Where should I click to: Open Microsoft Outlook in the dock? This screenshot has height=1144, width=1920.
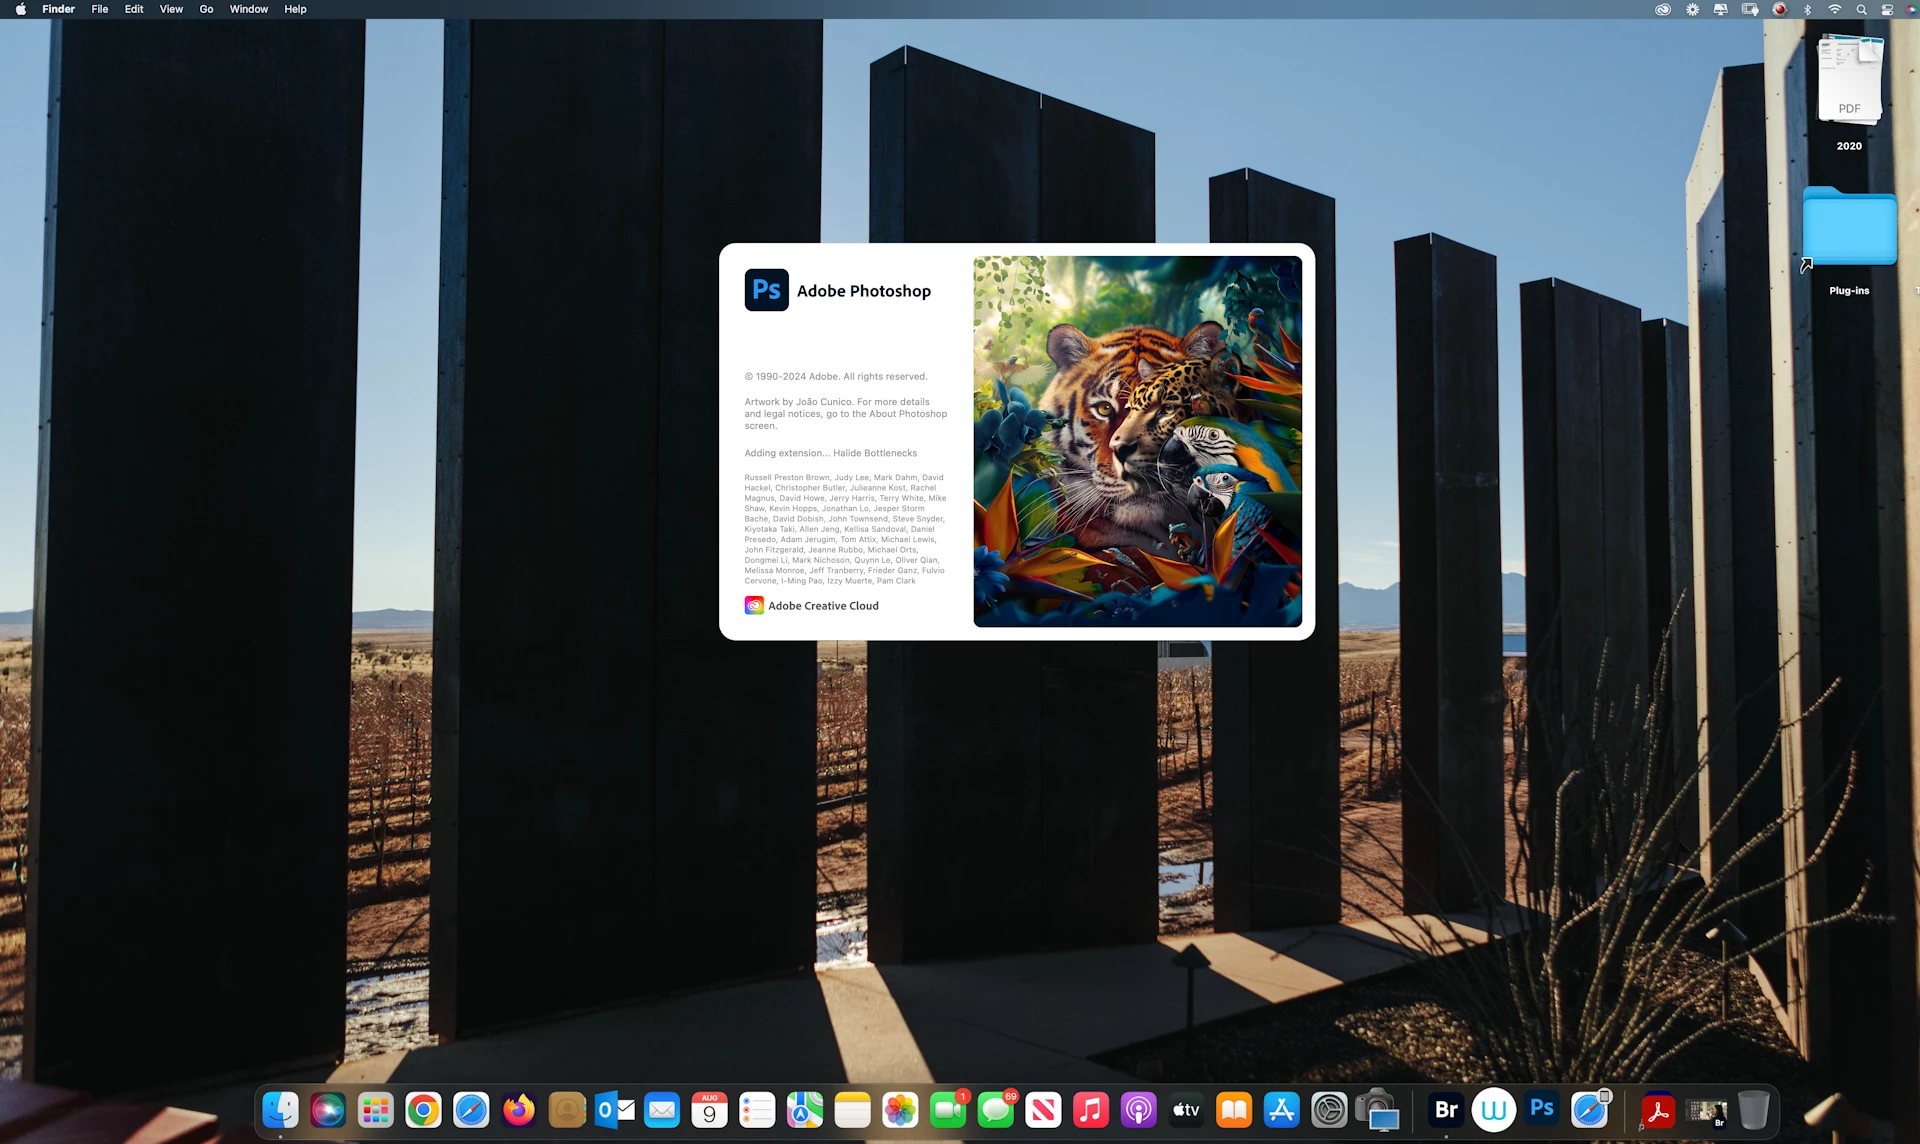tap(614, 1111)
